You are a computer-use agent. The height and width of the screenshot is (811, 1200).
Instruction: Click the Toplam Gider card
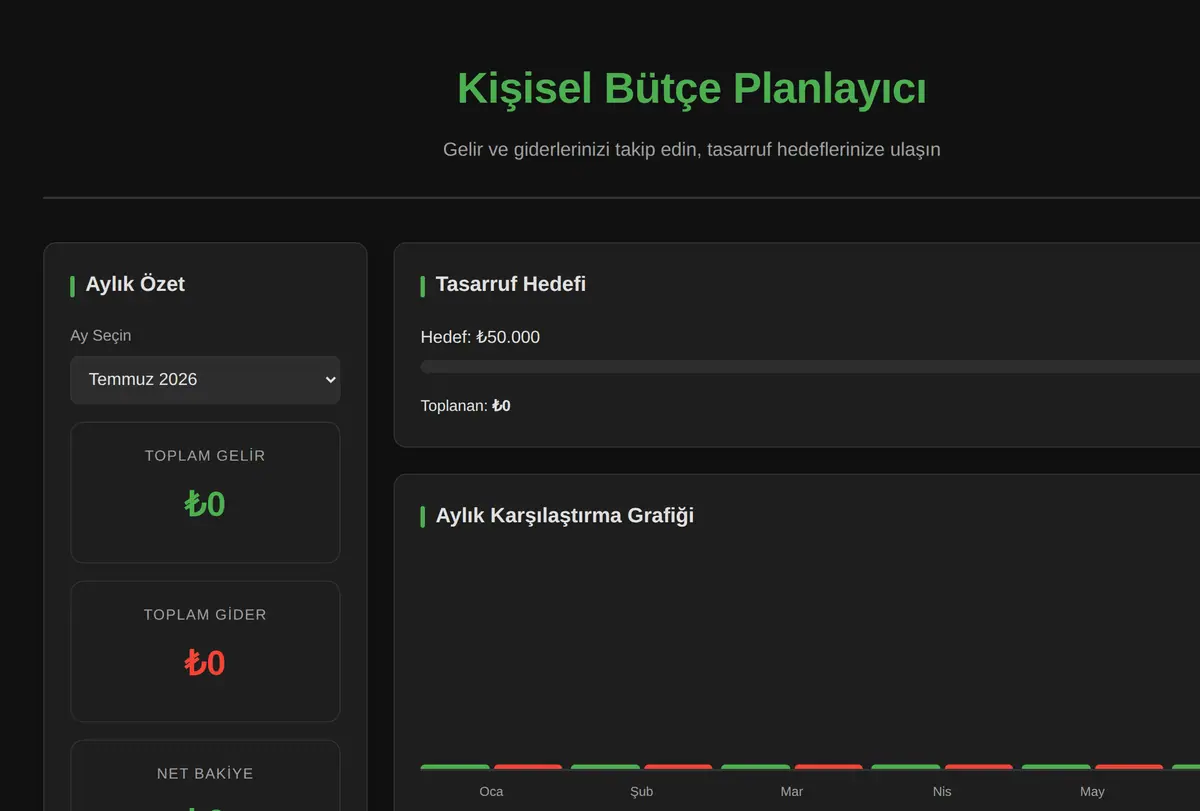(x=205, y=651)
